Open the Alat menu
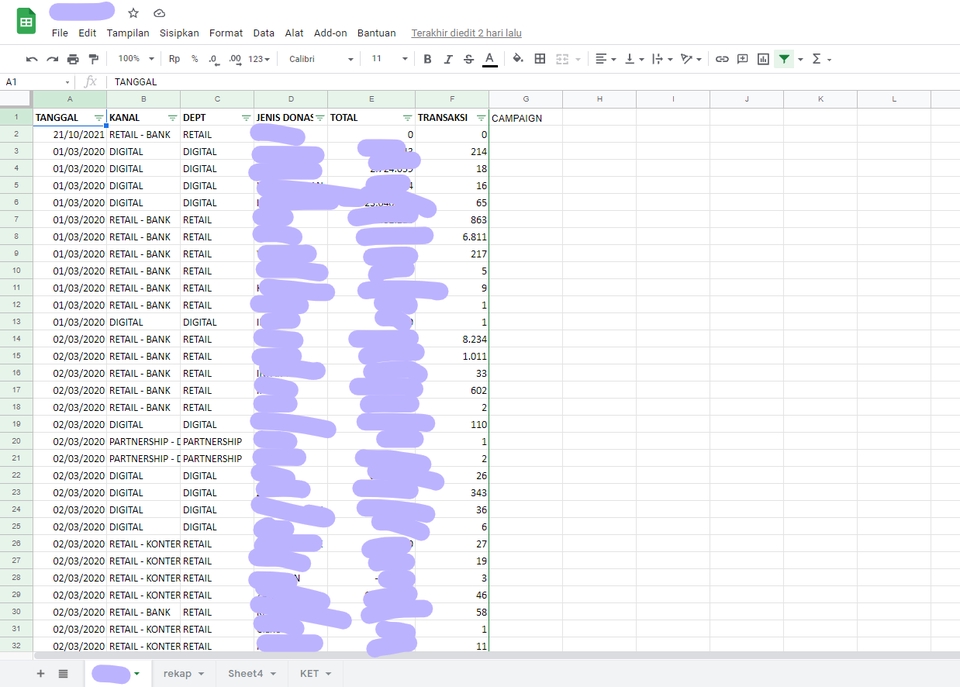The height and width of the screenshot is (687, 960). click(294, 33)
